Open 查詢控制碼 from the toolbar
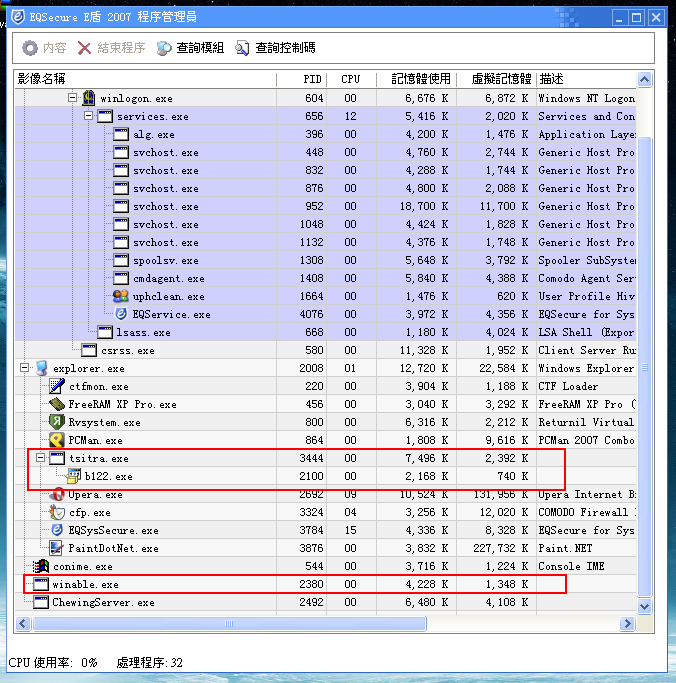 click(x=275, y=48)
